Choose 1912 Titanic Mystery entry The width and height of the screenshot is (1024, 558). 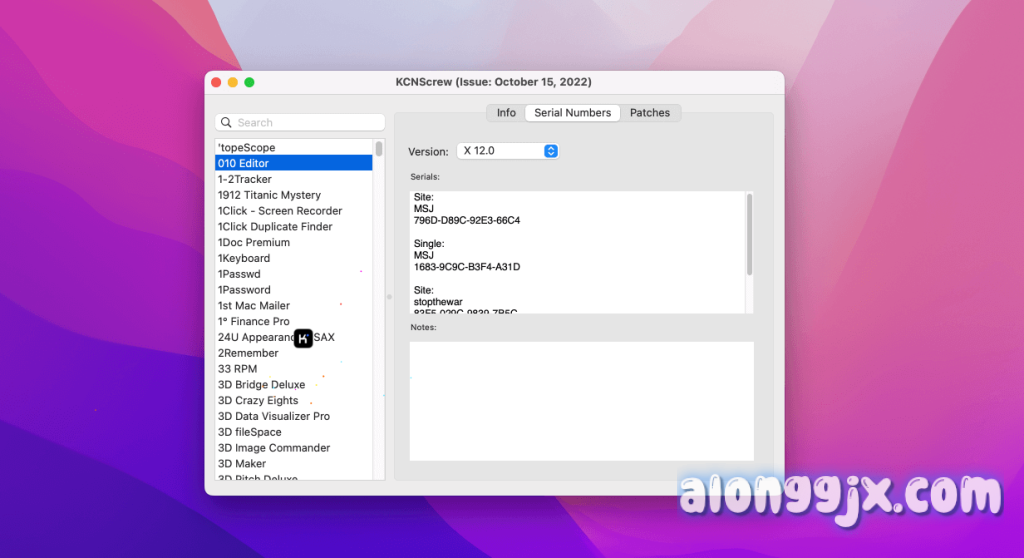click(269, 195)
